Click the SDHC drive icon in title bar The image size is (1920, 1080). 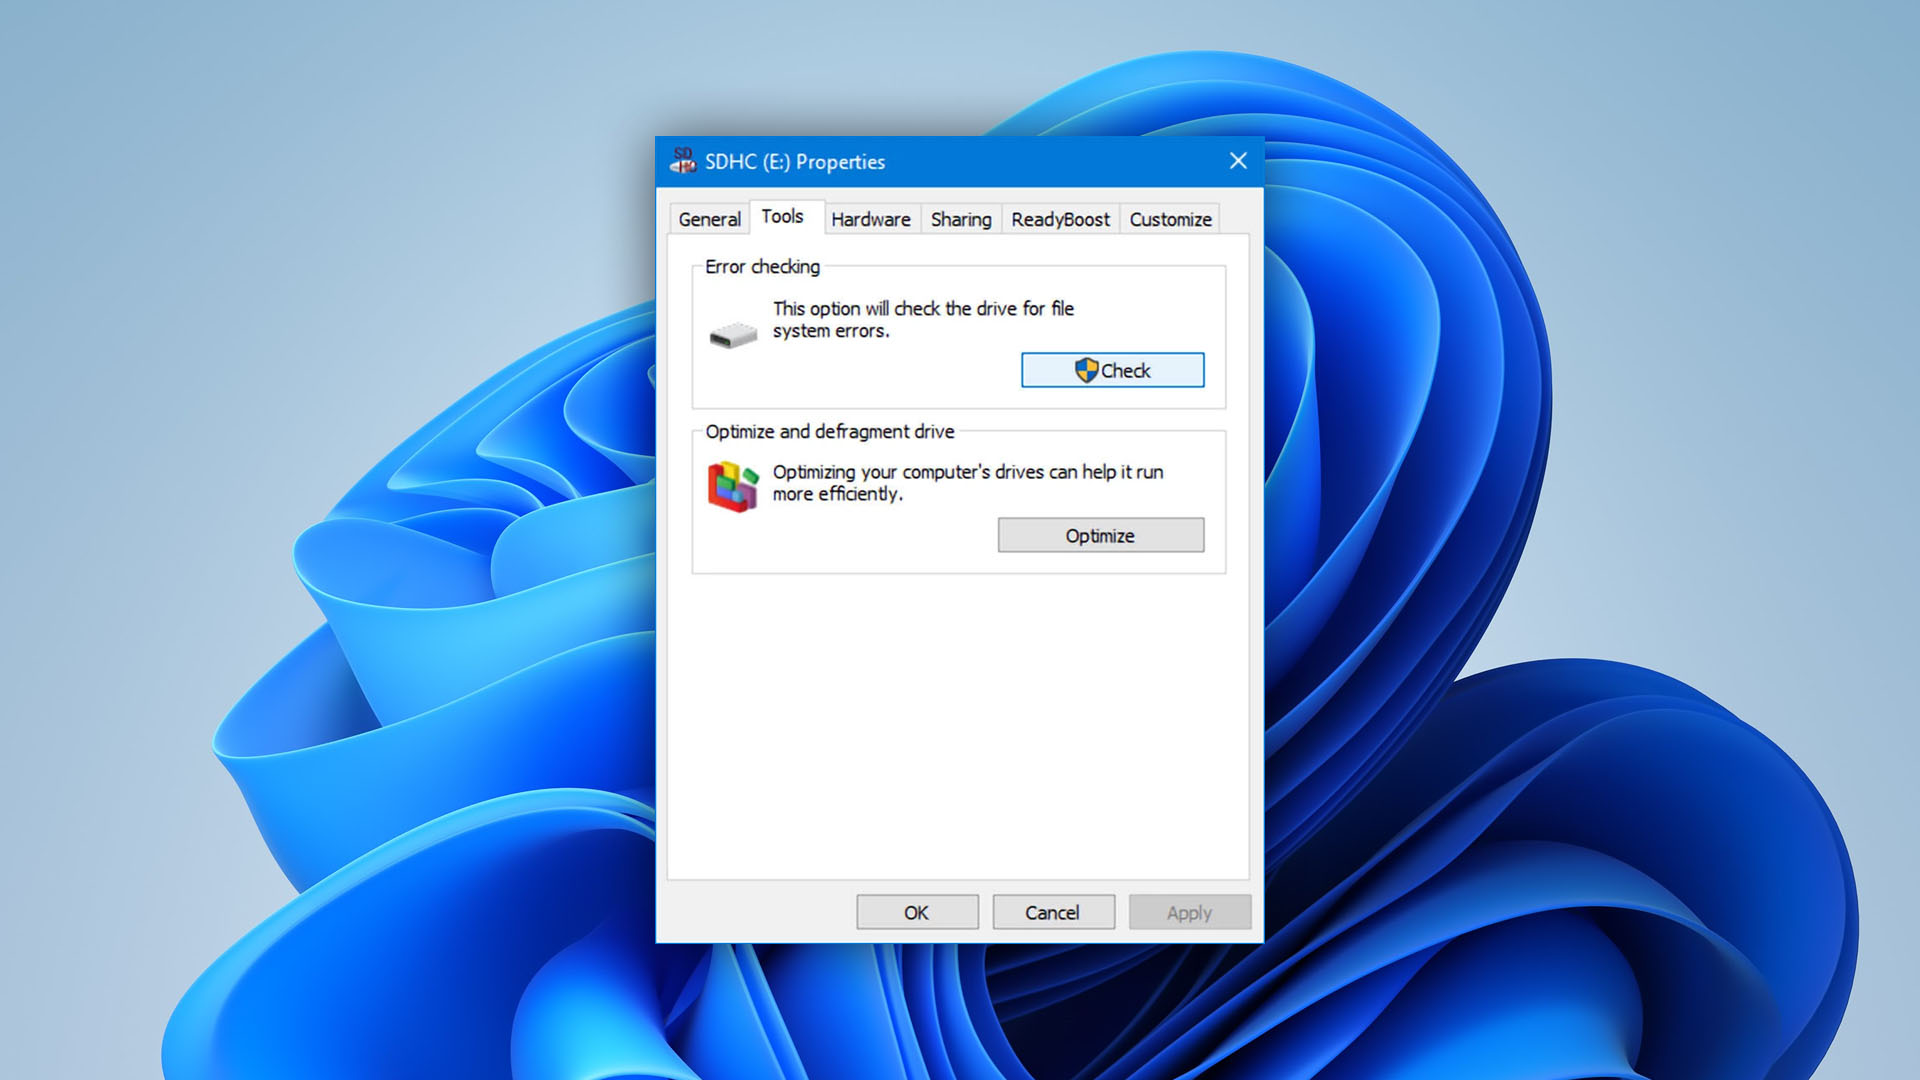[683, 161]
